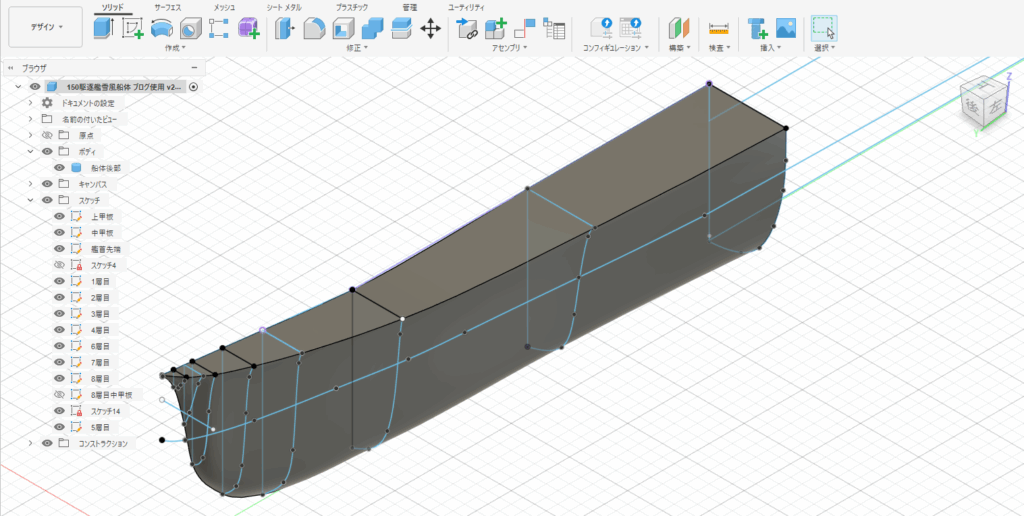The width and height of the screenshot is (1024, 516).
Task: Click the Revolve tool icon
Action: click(x=161, y=28)
